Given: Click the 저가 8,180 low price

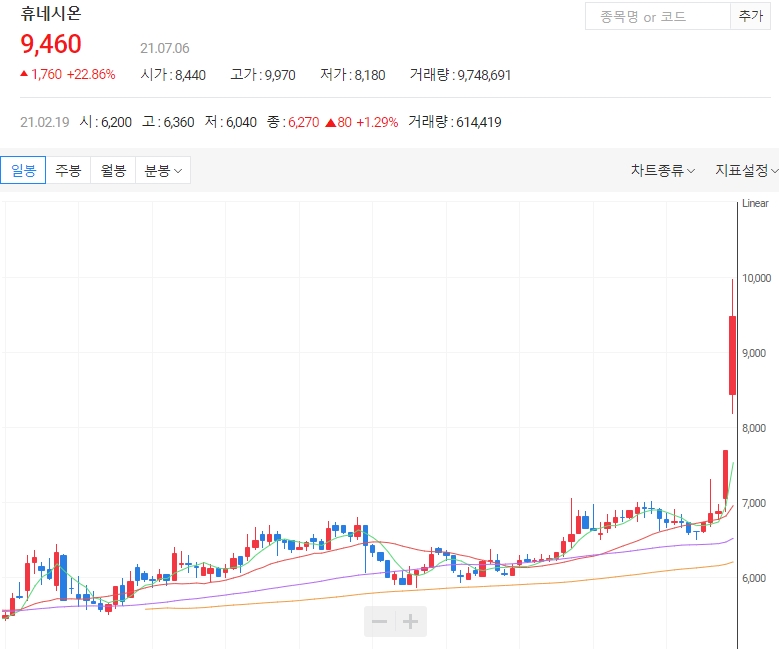Looking at the screenshot, I should point(353,75).
